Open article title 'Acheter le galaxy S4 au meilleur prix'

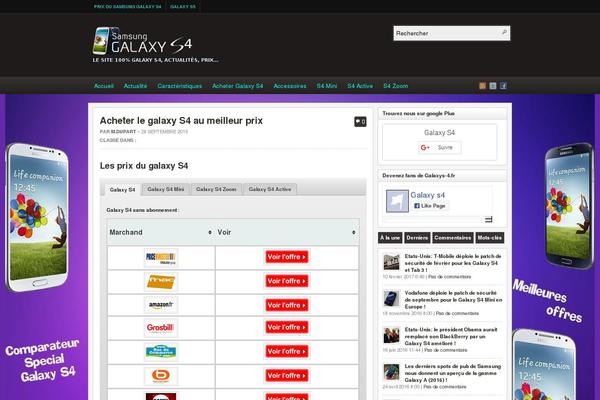tap(181, 121)
